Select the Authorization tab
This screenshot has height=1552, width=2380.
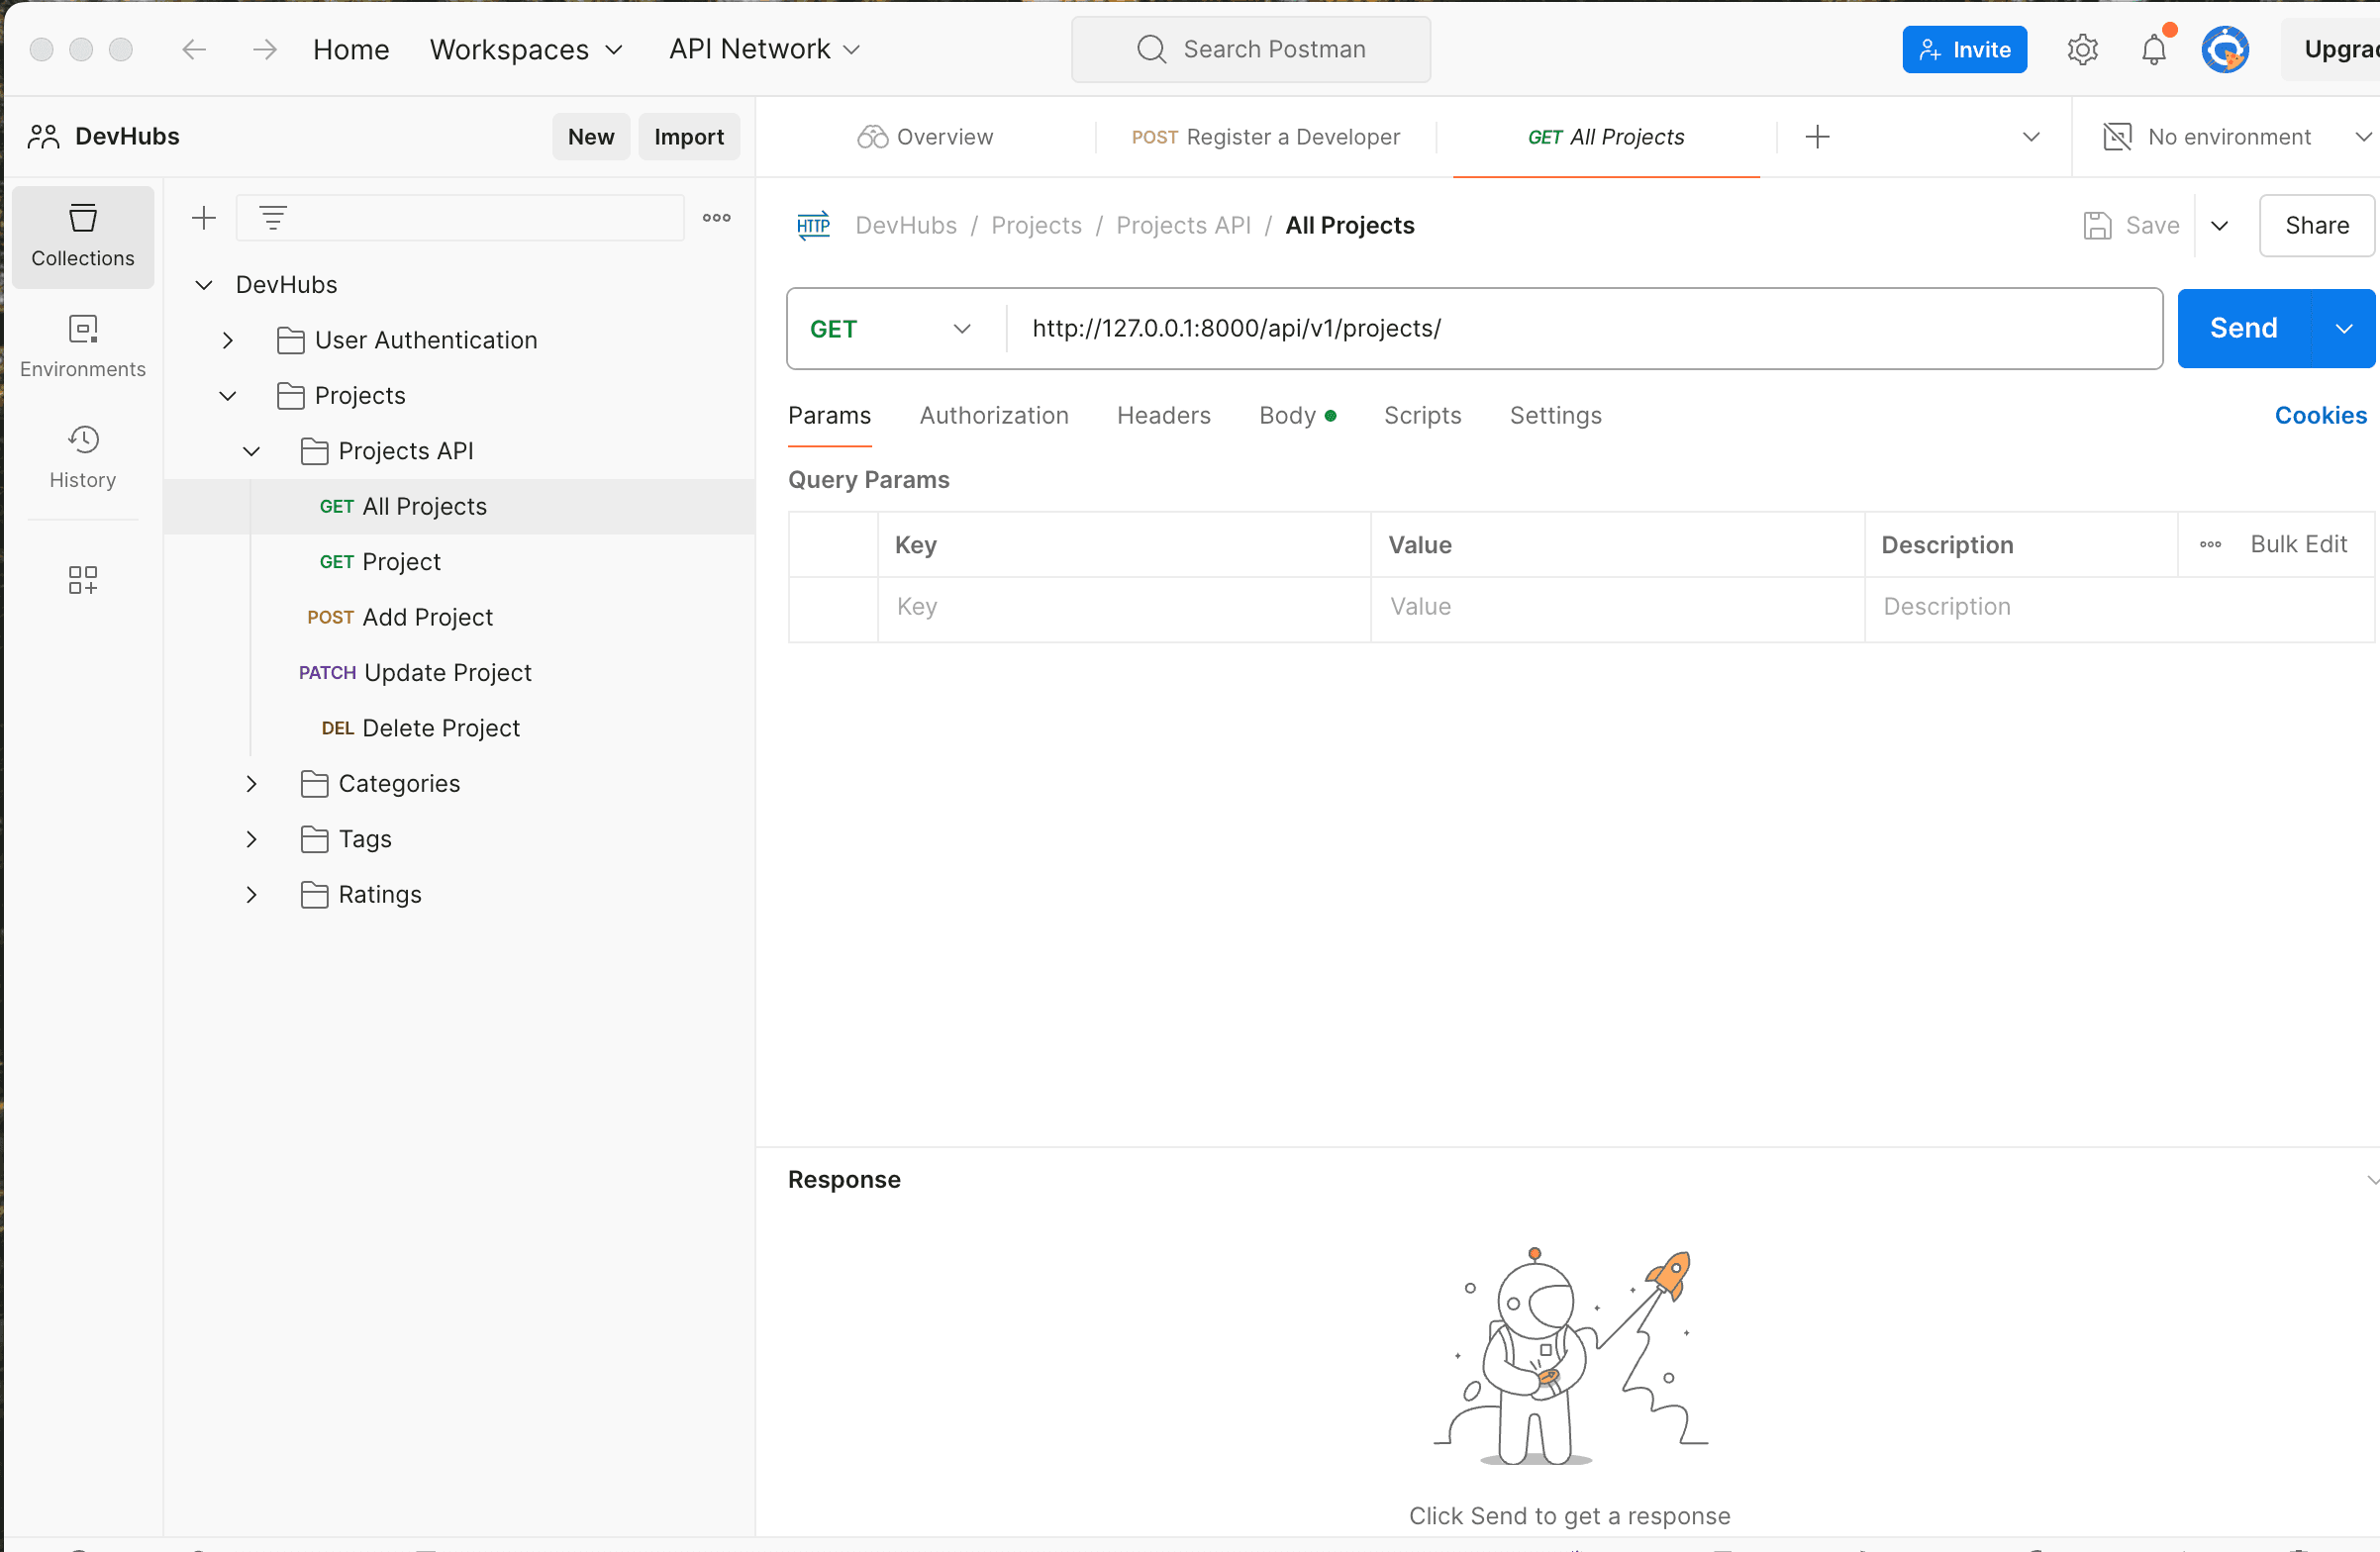(992, 415)
